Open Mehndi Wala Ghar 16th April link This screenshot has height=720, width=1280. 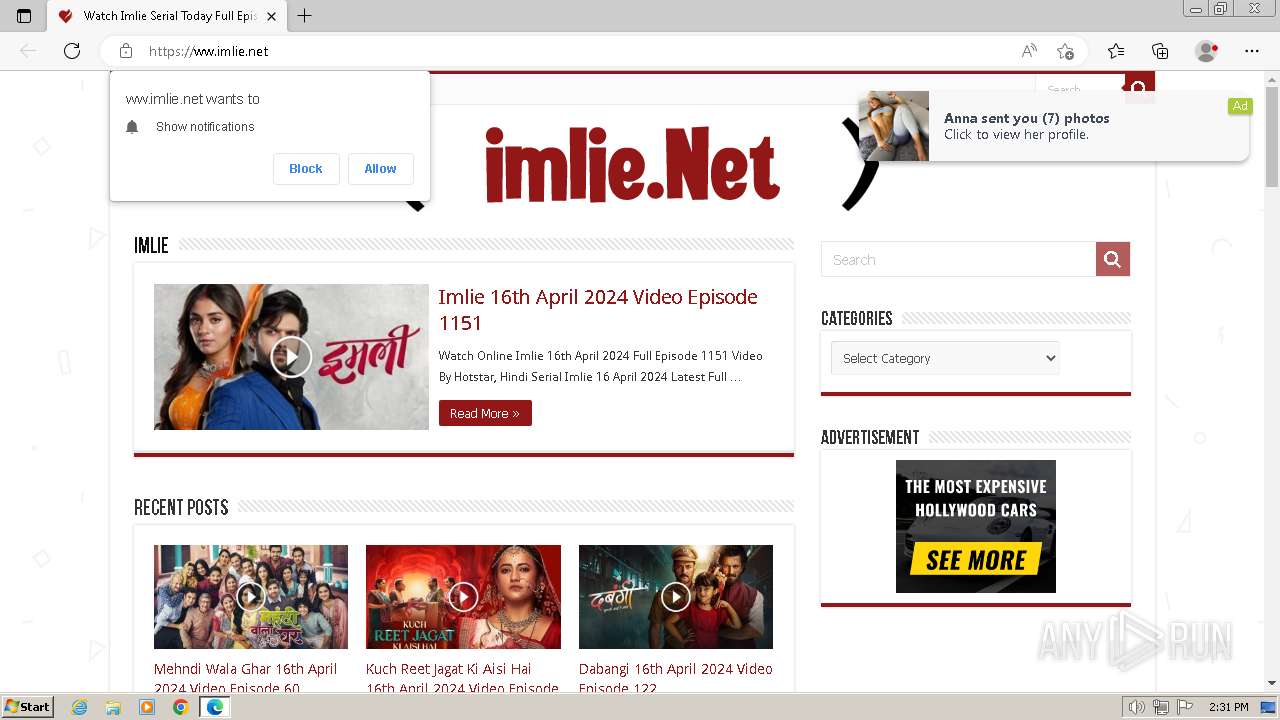point(246,677)
